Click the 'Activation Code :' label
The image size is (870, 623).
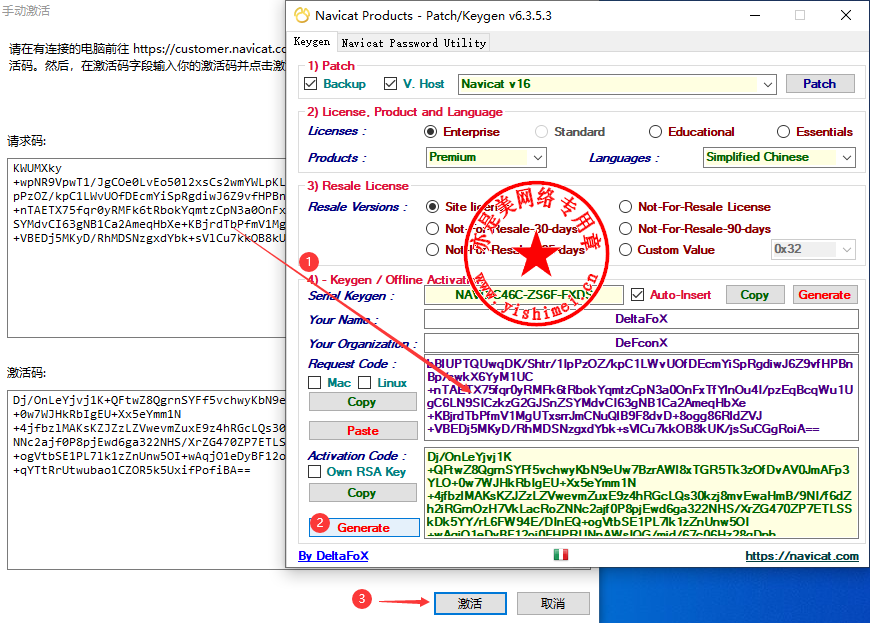pos(357,456)
